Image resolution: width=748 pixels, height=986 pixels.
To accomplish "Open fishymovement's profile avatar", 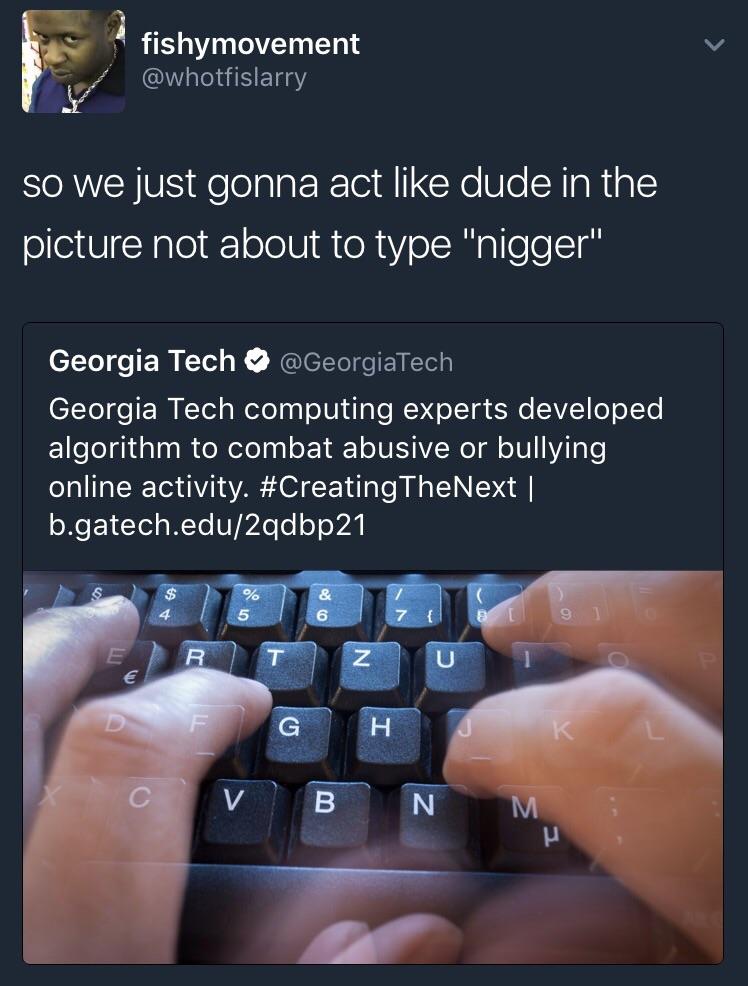I will (x=73, y=61).
